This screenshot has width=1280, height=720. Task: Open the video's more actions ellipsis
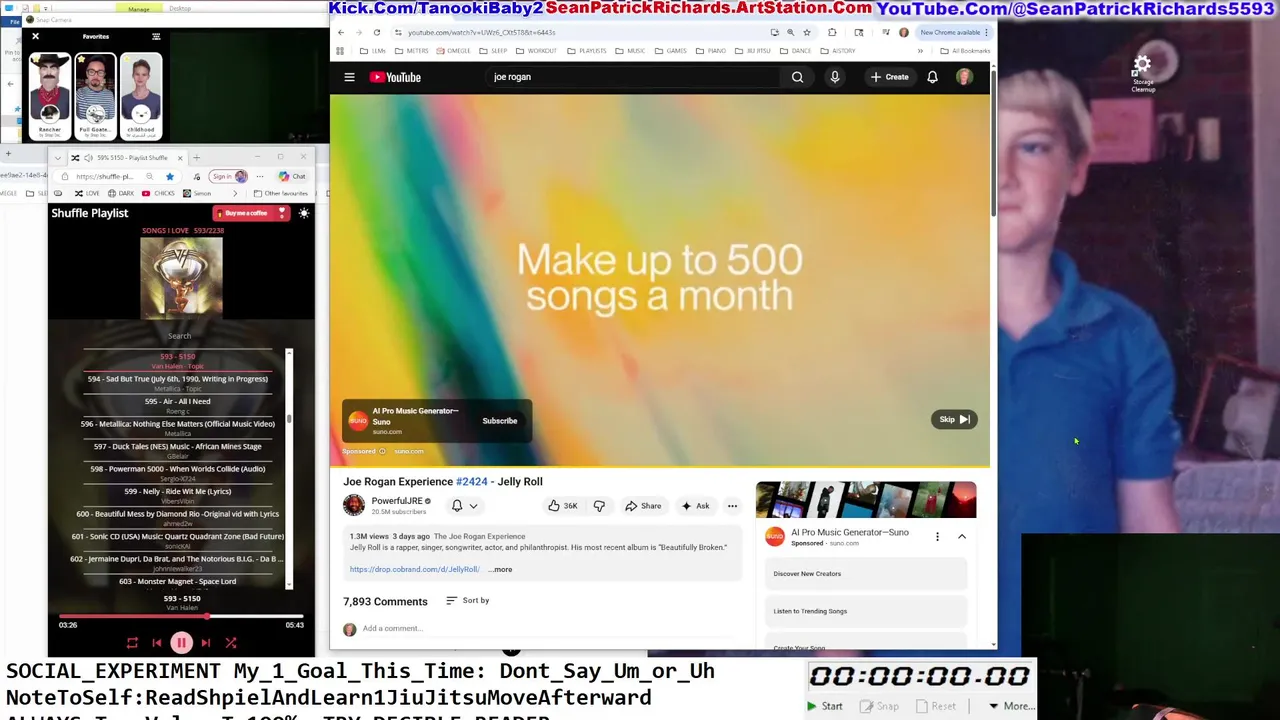point(732,506)
